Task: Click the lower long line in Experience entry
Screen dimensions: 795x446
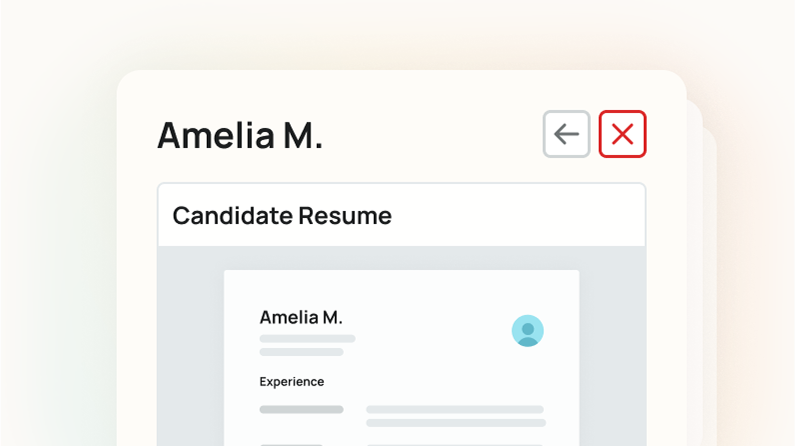Action: 454,423
